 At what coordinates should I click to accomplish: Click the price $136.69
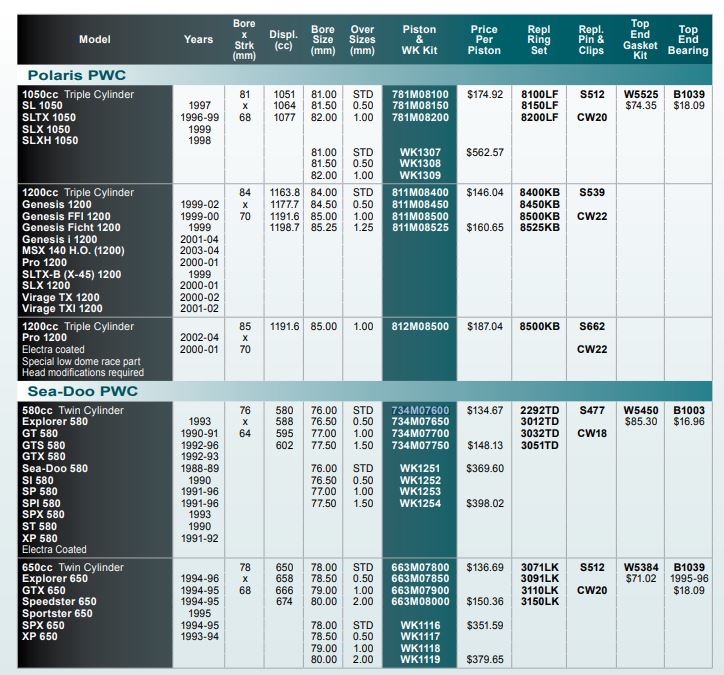[485, 567]
